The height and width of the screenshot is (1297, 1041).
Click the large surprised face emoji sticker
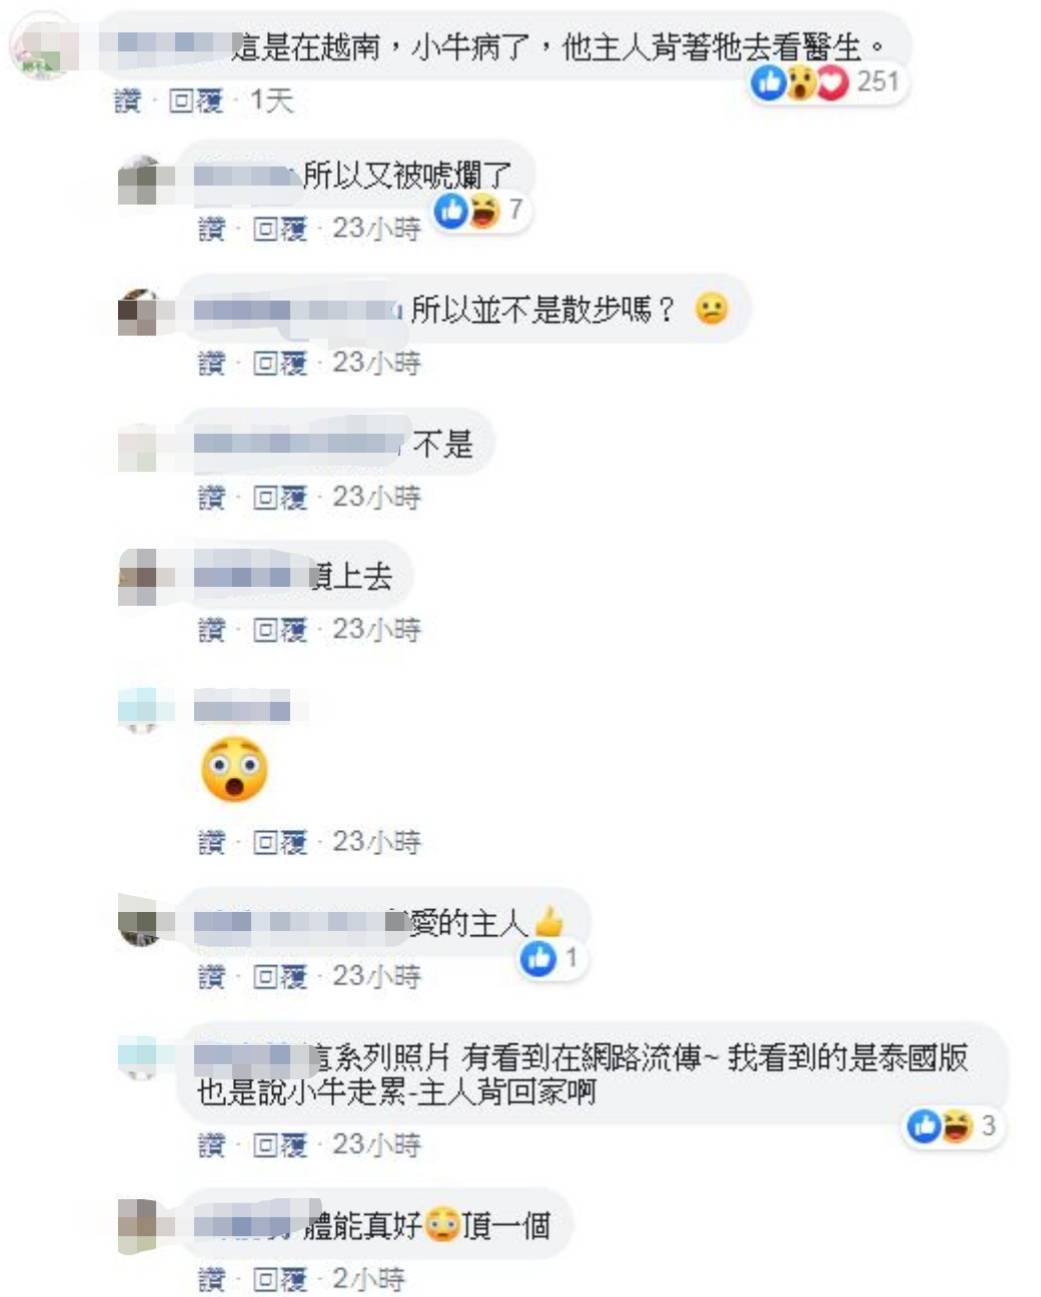pos(235,769)
